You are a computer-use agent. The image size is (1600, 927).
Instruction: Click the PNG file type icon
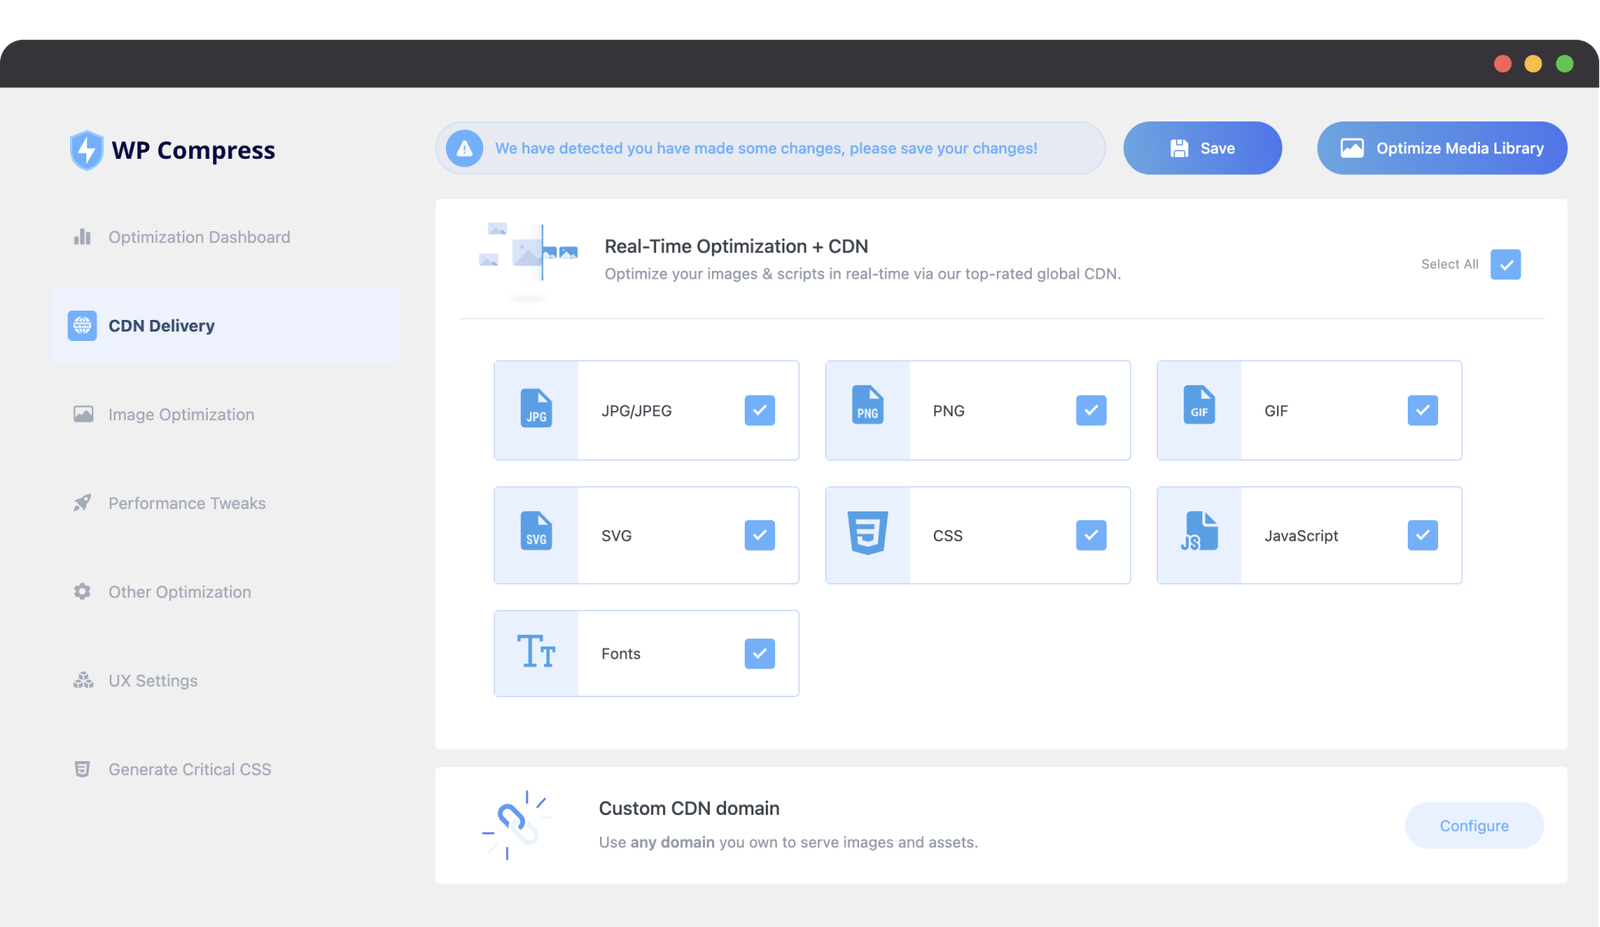pos(867,405)
